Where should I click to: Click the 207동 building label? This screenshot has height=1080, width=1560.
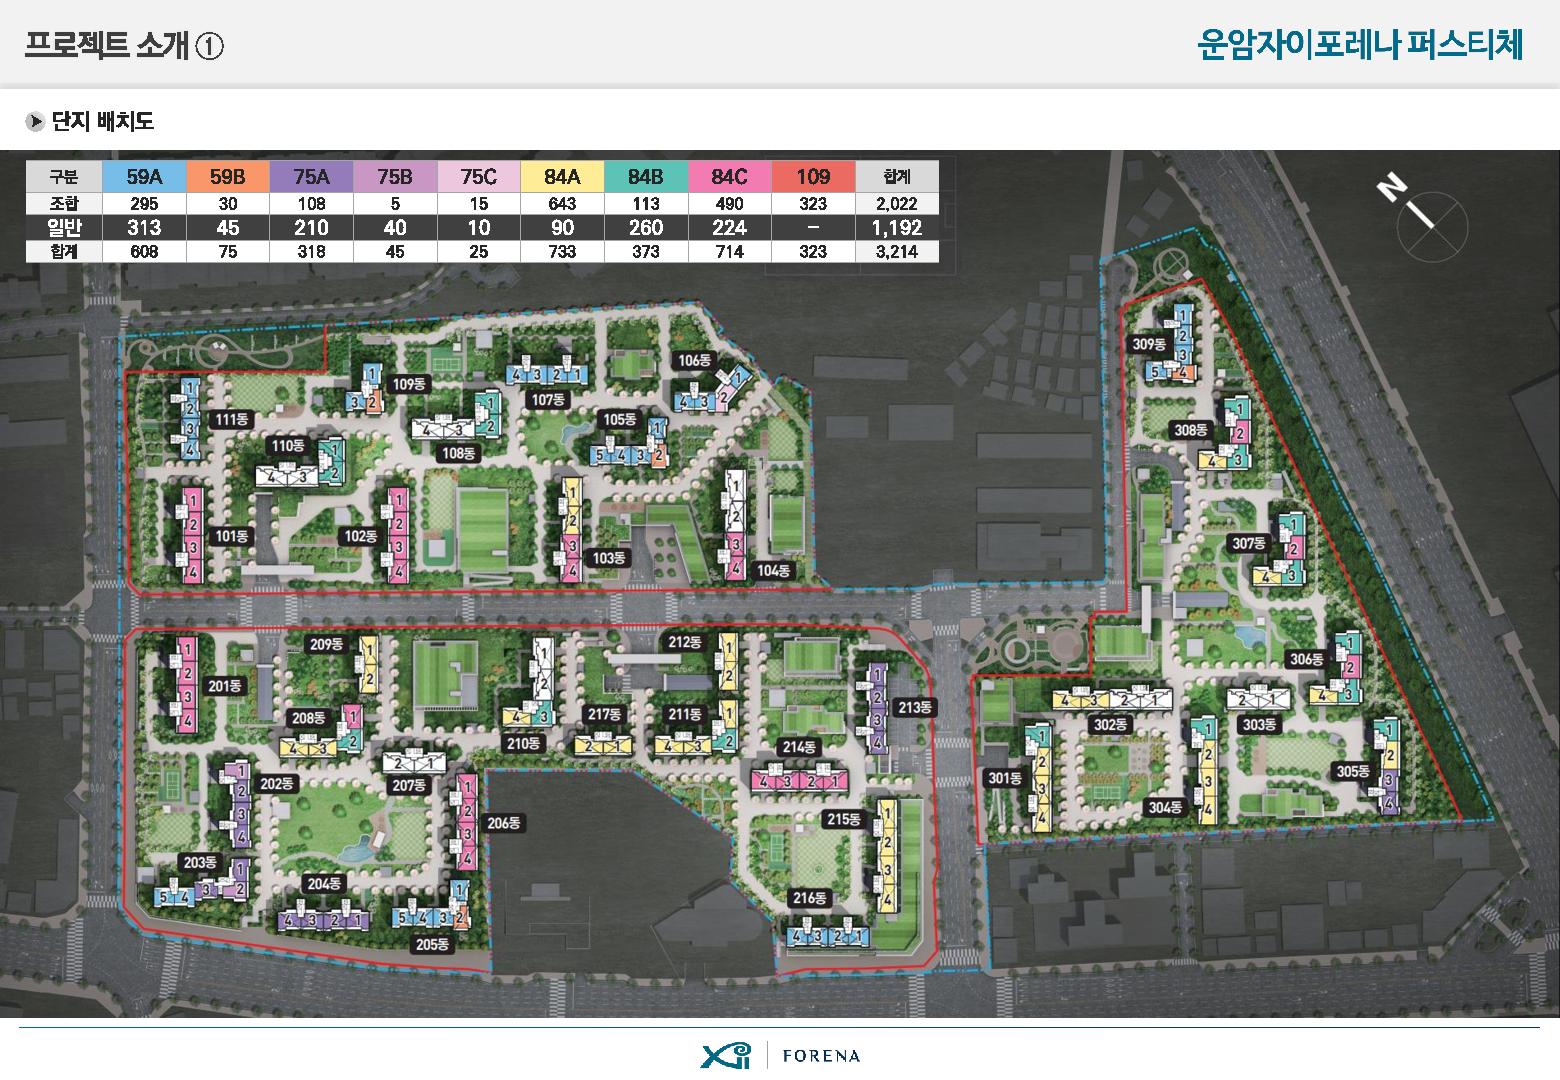[409, 785]
